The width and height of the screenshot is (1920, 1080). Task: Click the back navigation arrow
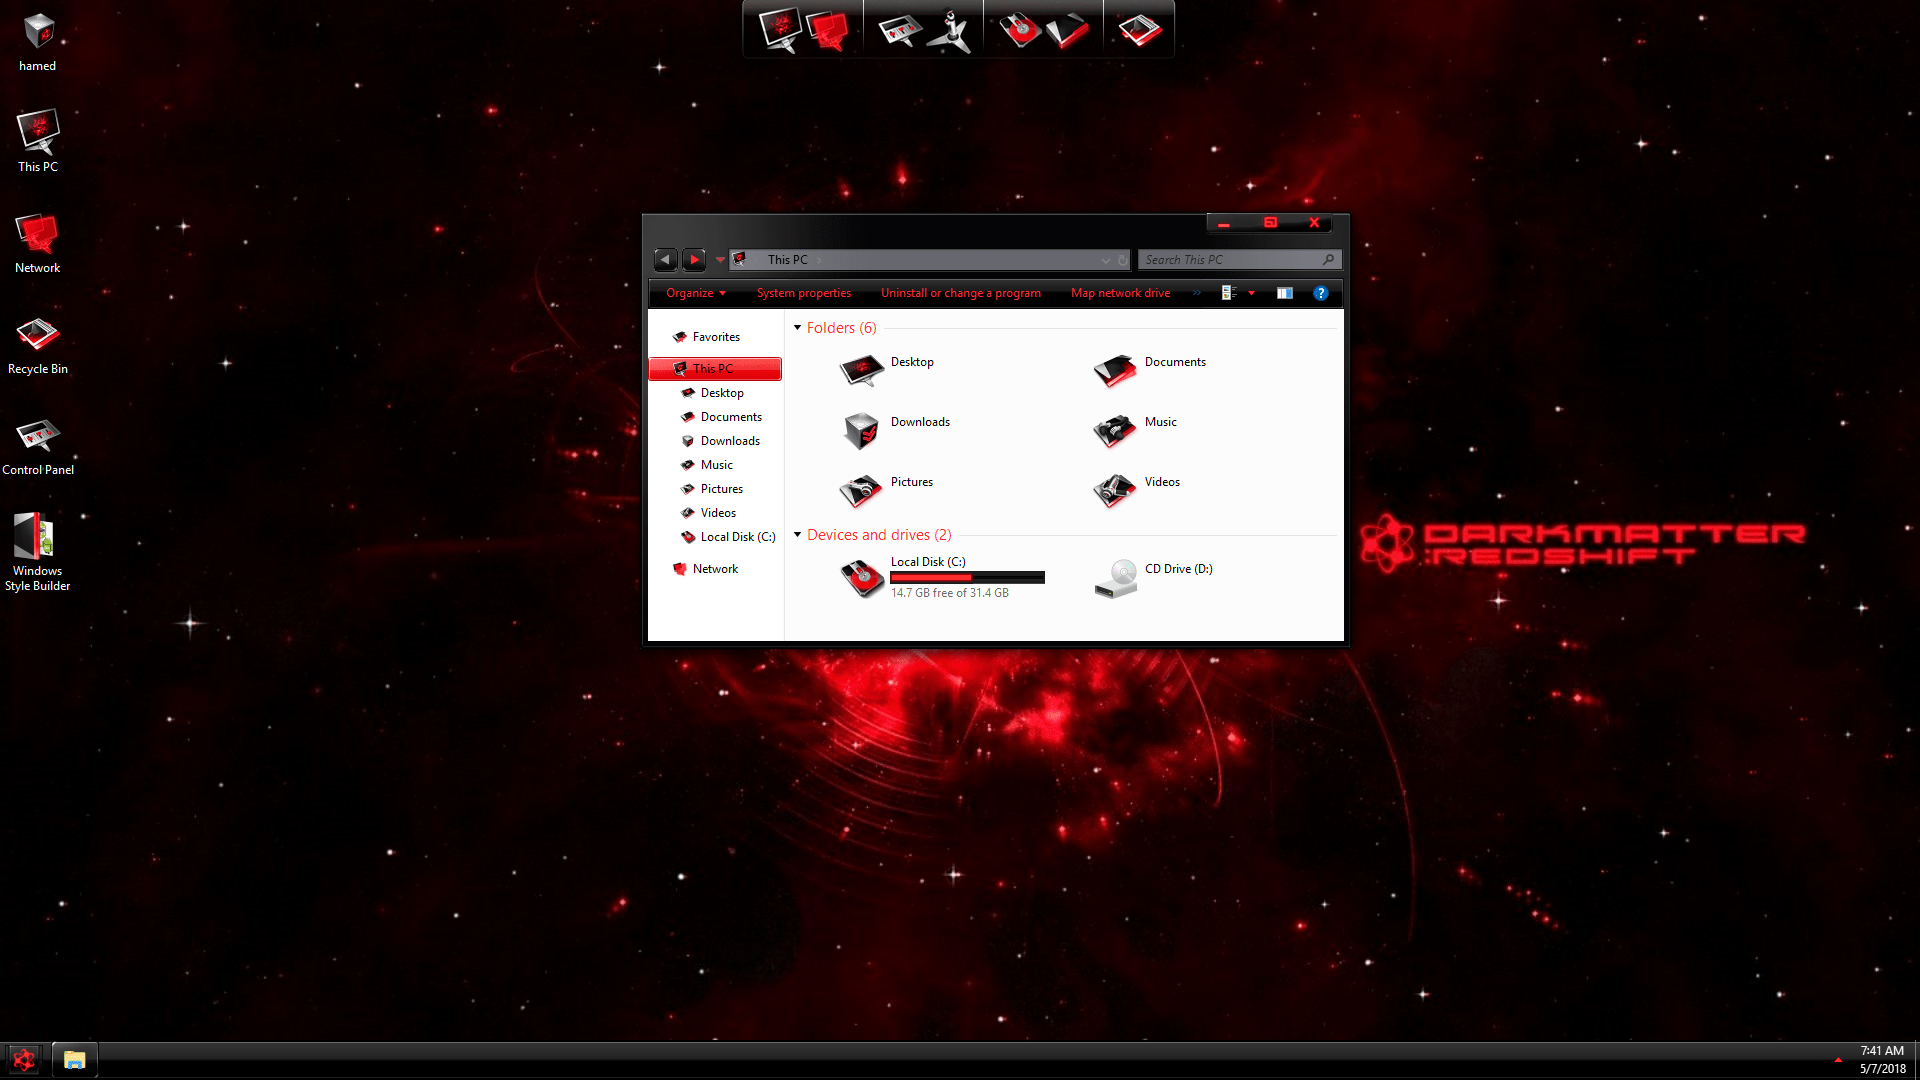[665, 260]
